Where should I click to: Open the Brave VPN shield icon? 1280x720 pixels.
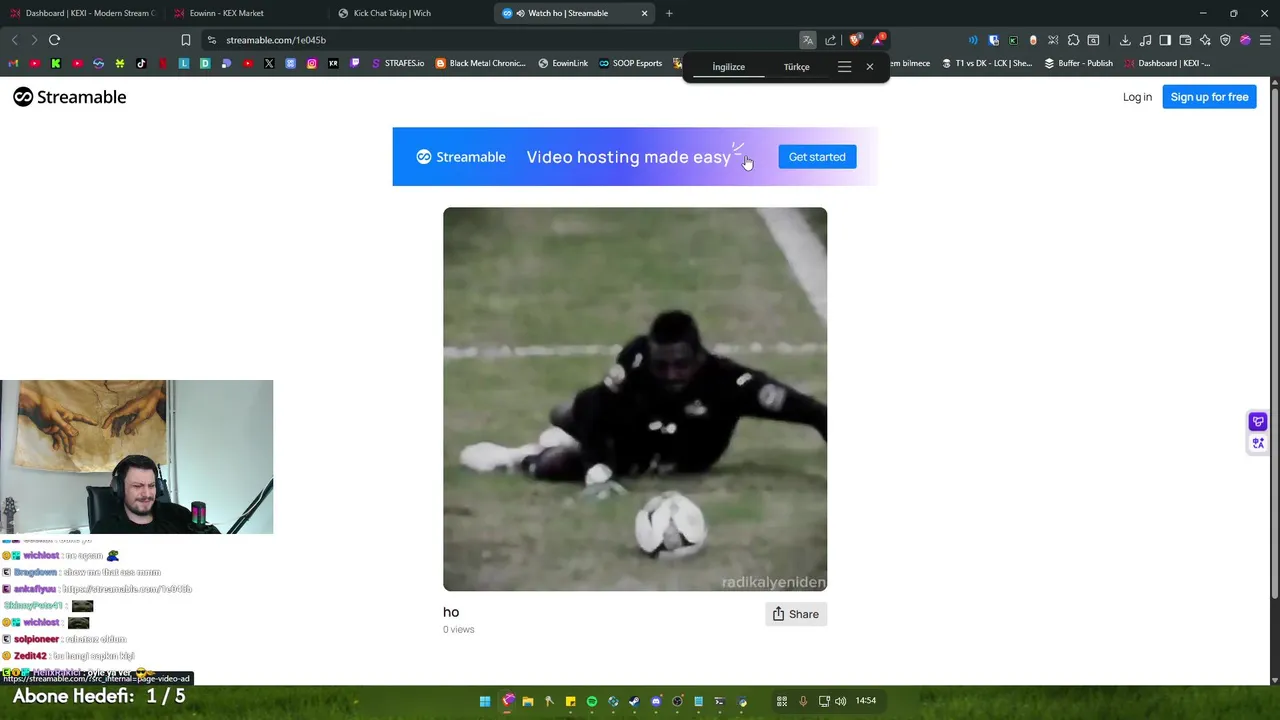1225,40
